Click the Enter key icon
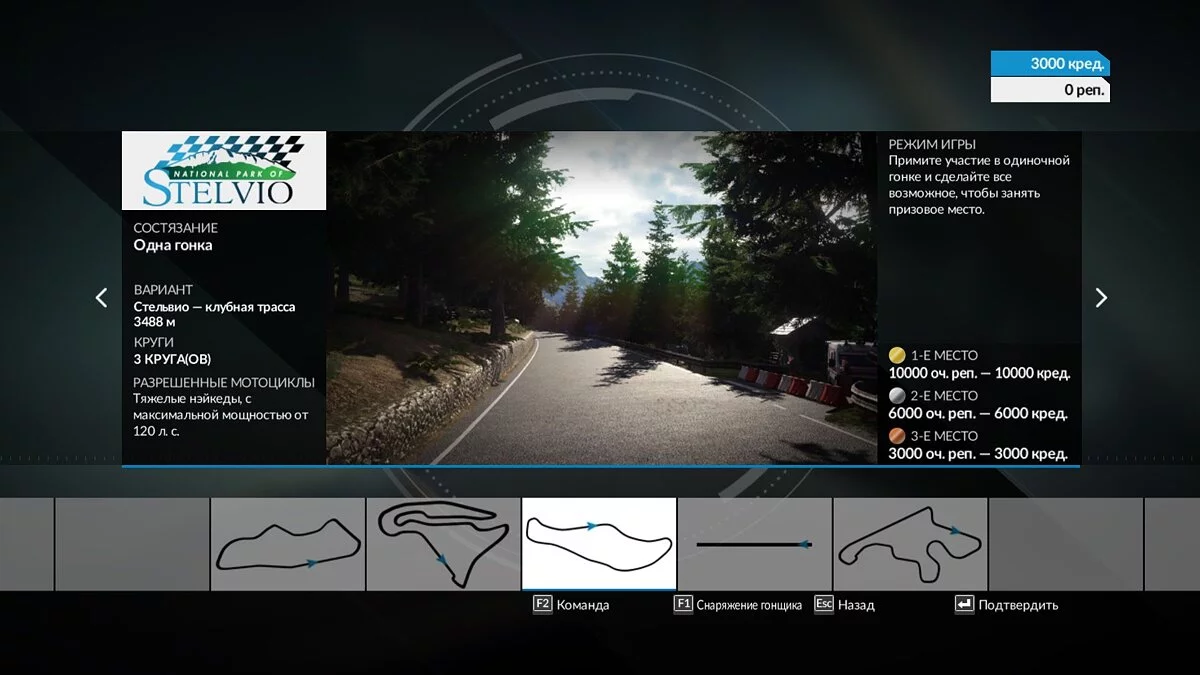Screen dimensions: 1200x675 (x=964, y=604)
